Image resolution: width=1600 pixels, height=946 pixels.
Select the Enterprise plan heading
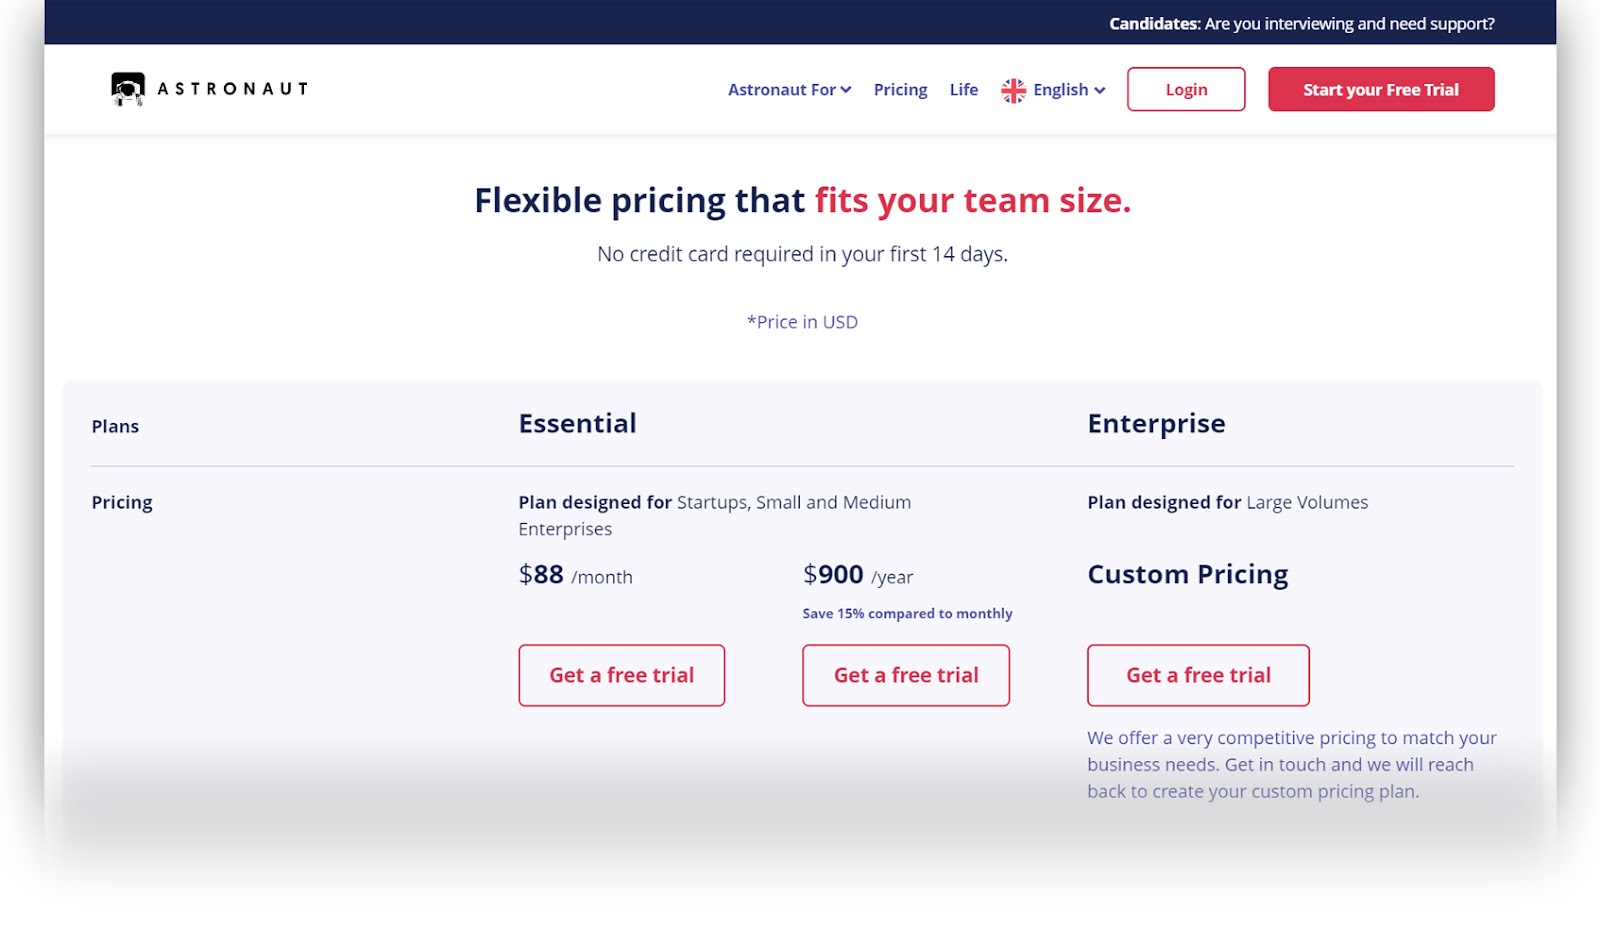(x=1156, y=424)
